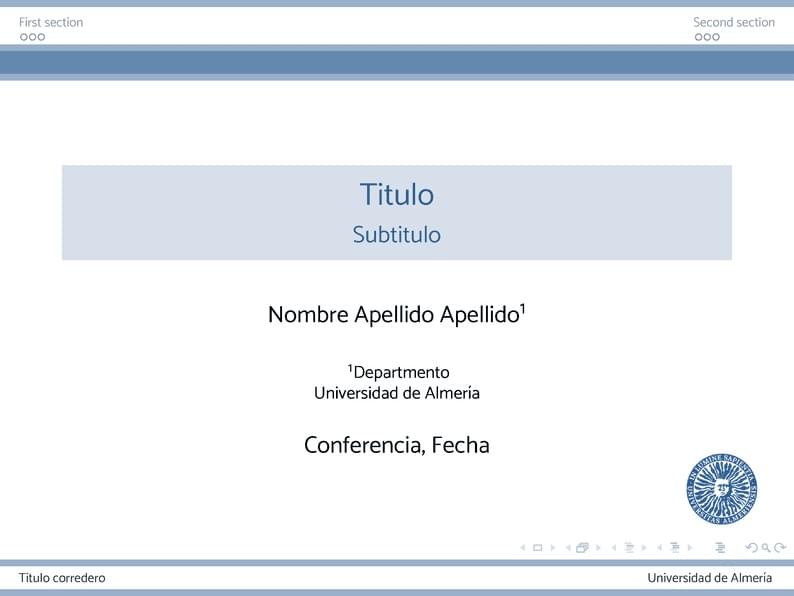Jump to next section arrow

(x=690, y=548)
